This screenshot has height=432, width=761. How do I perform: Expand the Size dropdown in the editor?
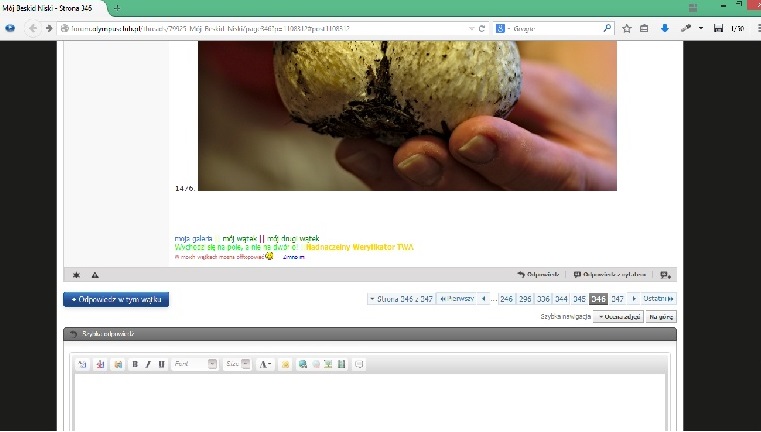[237, 364]
